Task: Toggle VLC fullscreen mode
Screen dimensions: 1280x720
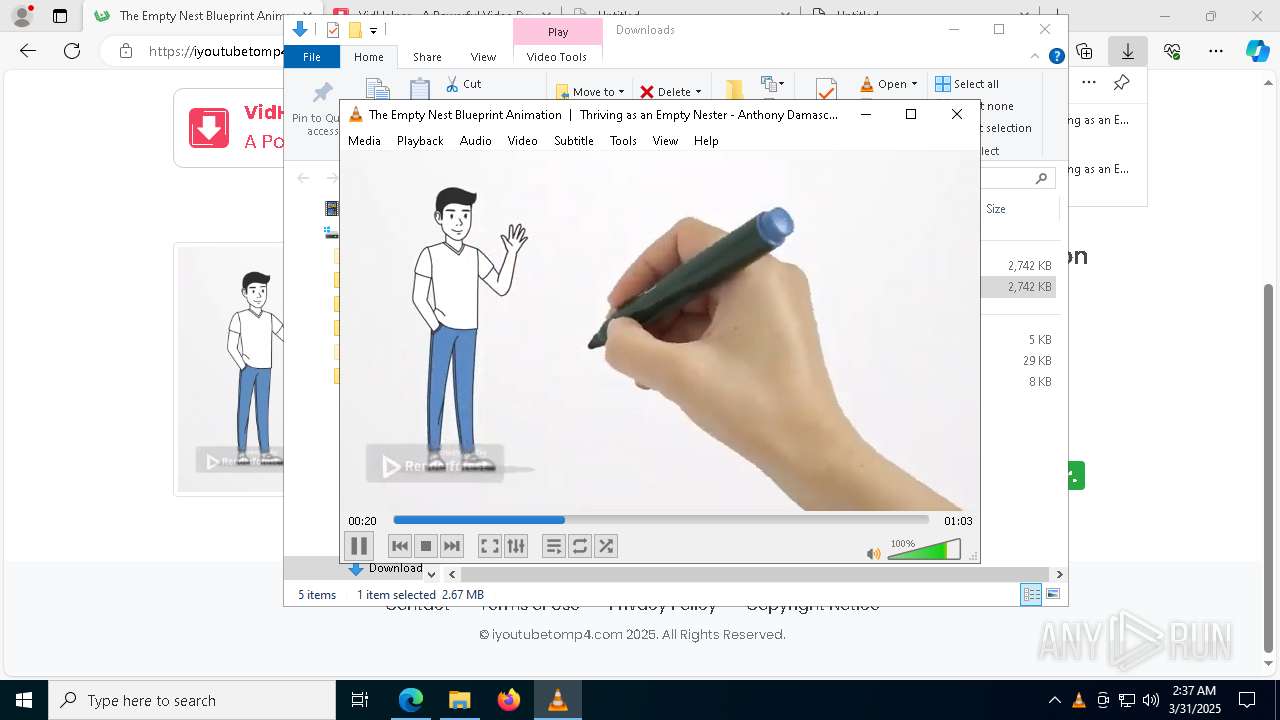Action: [490, 546]
